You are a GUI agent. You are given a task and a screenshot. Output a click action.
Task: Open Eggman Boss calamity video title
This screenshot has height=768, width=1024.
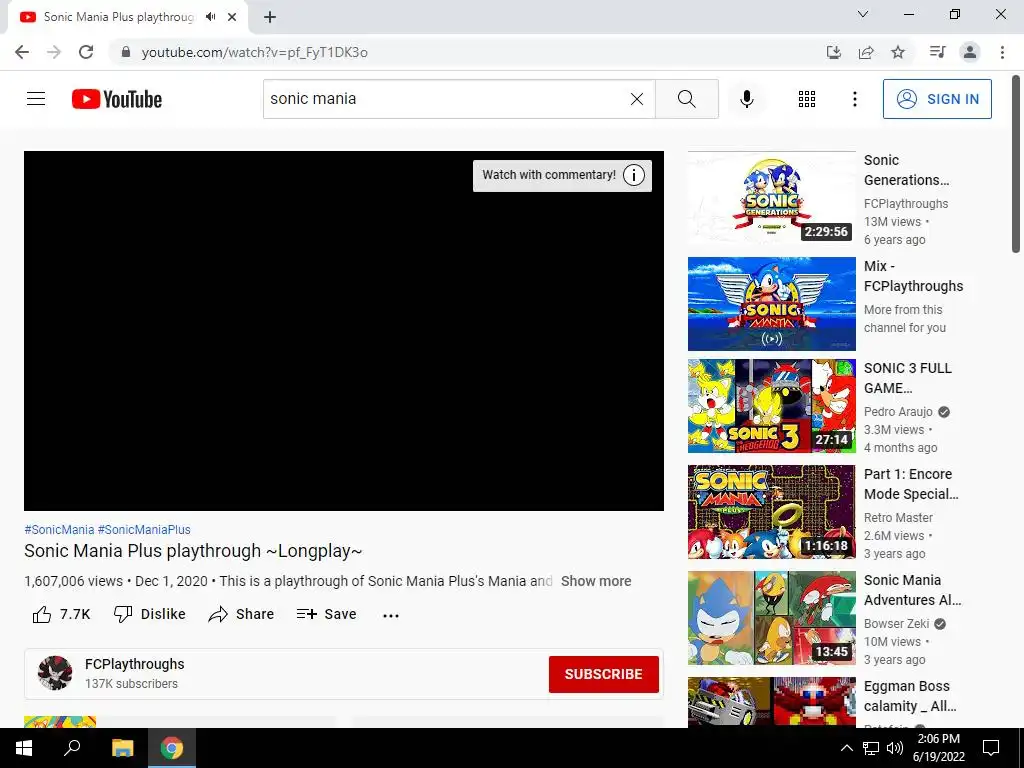[910, 696]
